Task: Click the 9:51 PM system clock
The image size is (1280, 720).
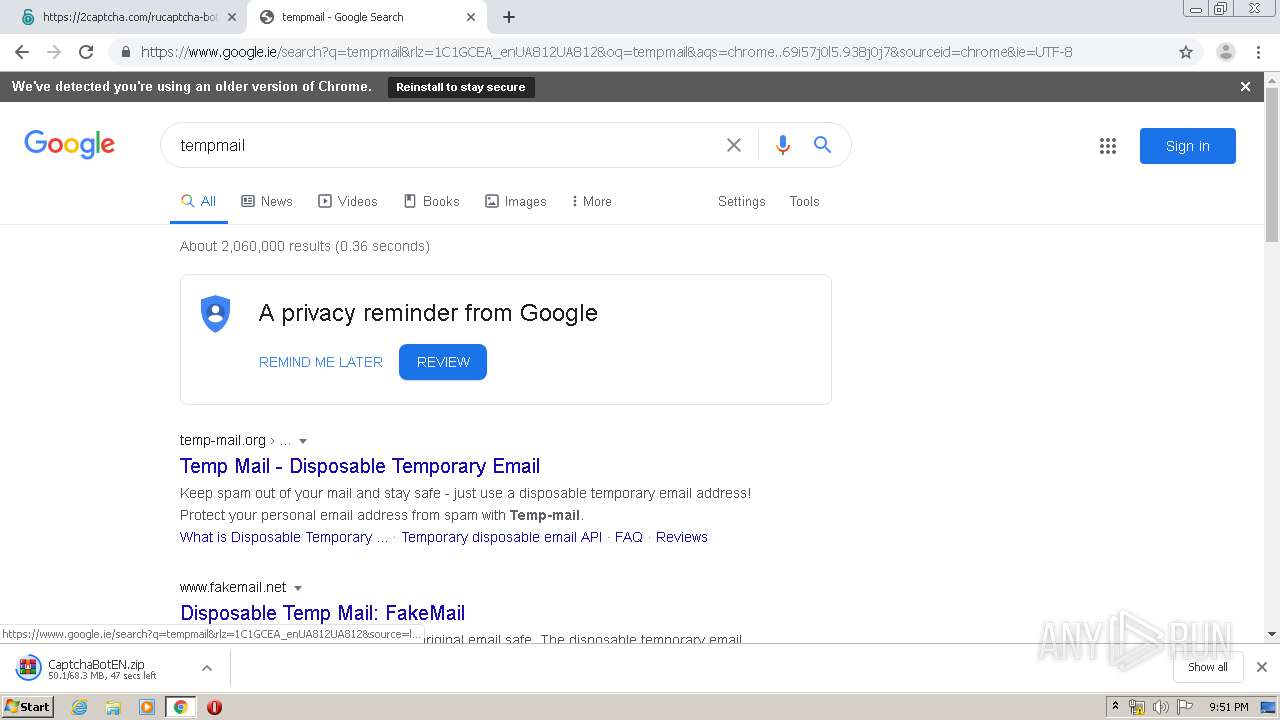Action: 1229,707
